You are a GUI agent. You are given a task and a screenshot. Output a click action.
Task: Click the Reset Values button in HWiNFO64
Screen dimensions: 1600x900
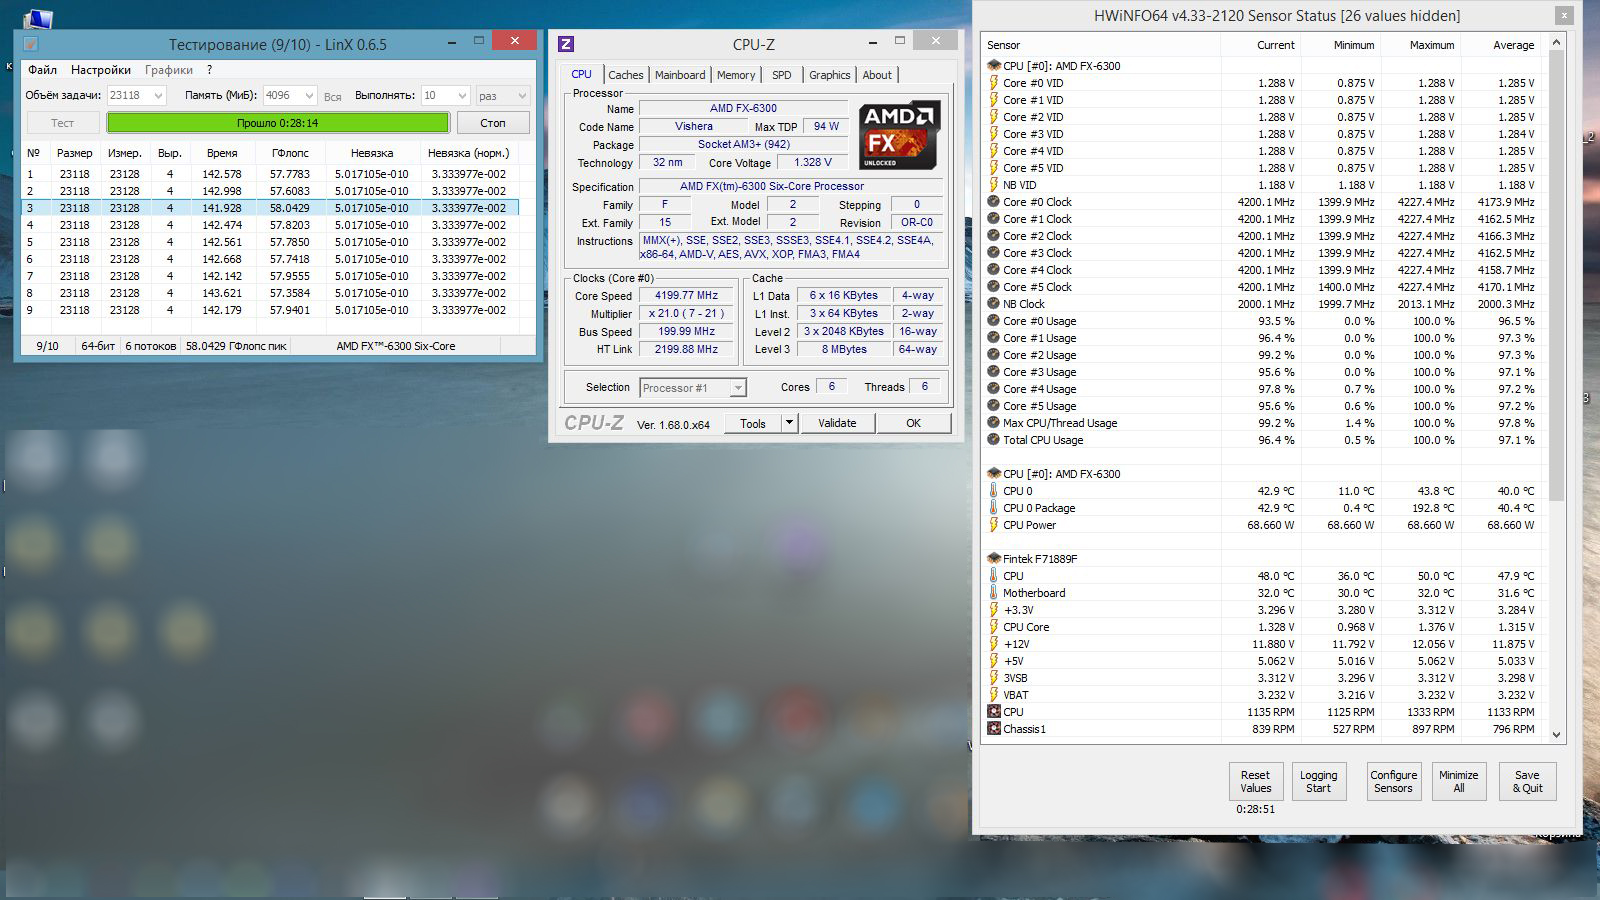(x=1255, y=781)
